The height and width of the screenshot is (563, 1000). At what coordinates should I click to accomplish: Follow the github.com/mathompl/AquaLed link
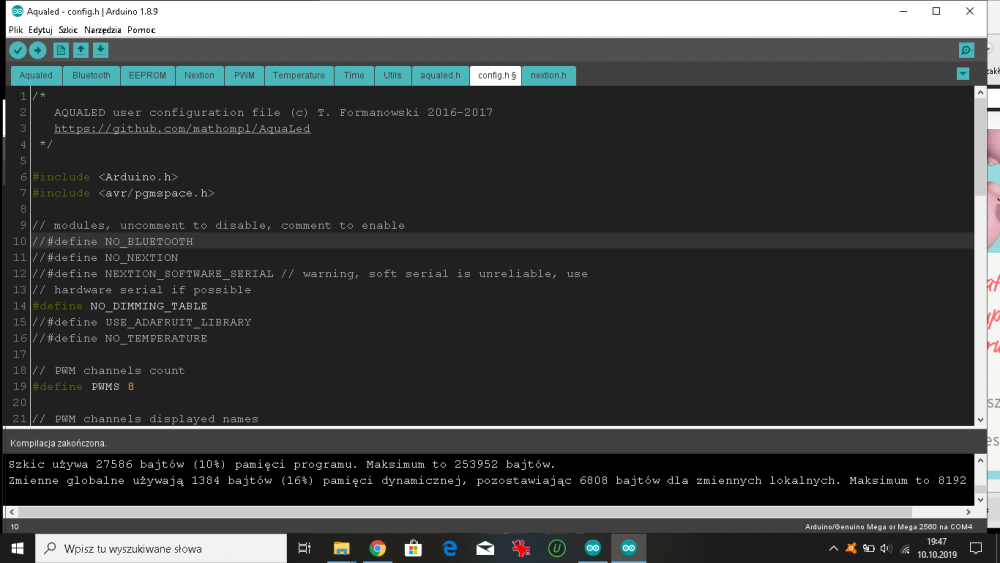[x=182, y=129]
